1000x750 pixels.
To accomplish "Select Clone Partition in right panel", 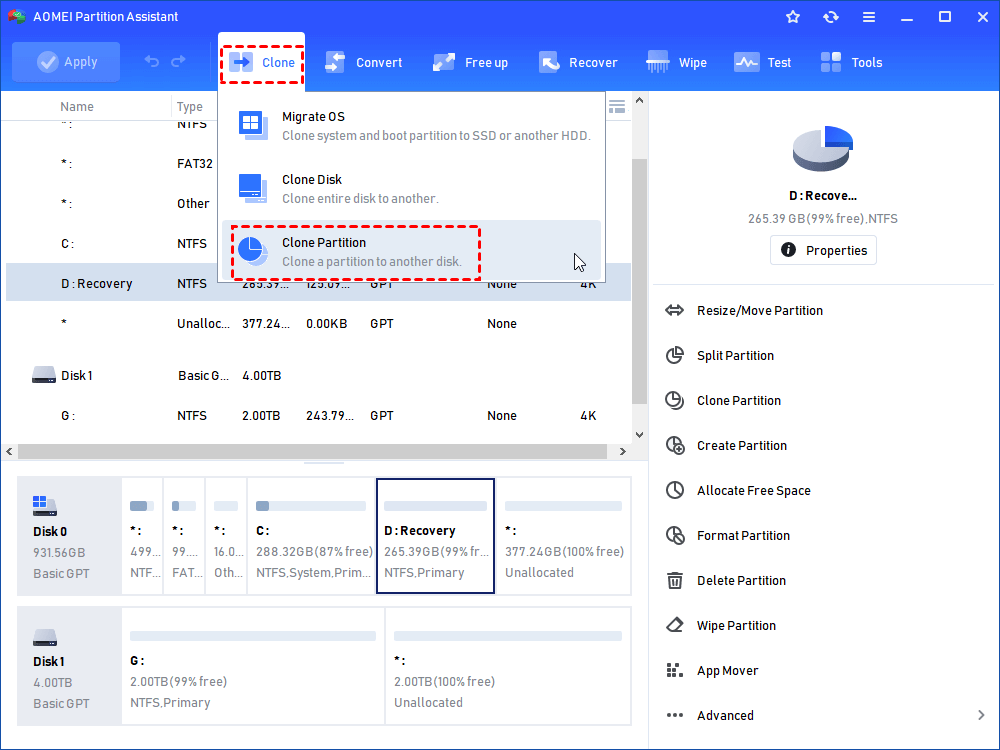I will tap(739, 401).
